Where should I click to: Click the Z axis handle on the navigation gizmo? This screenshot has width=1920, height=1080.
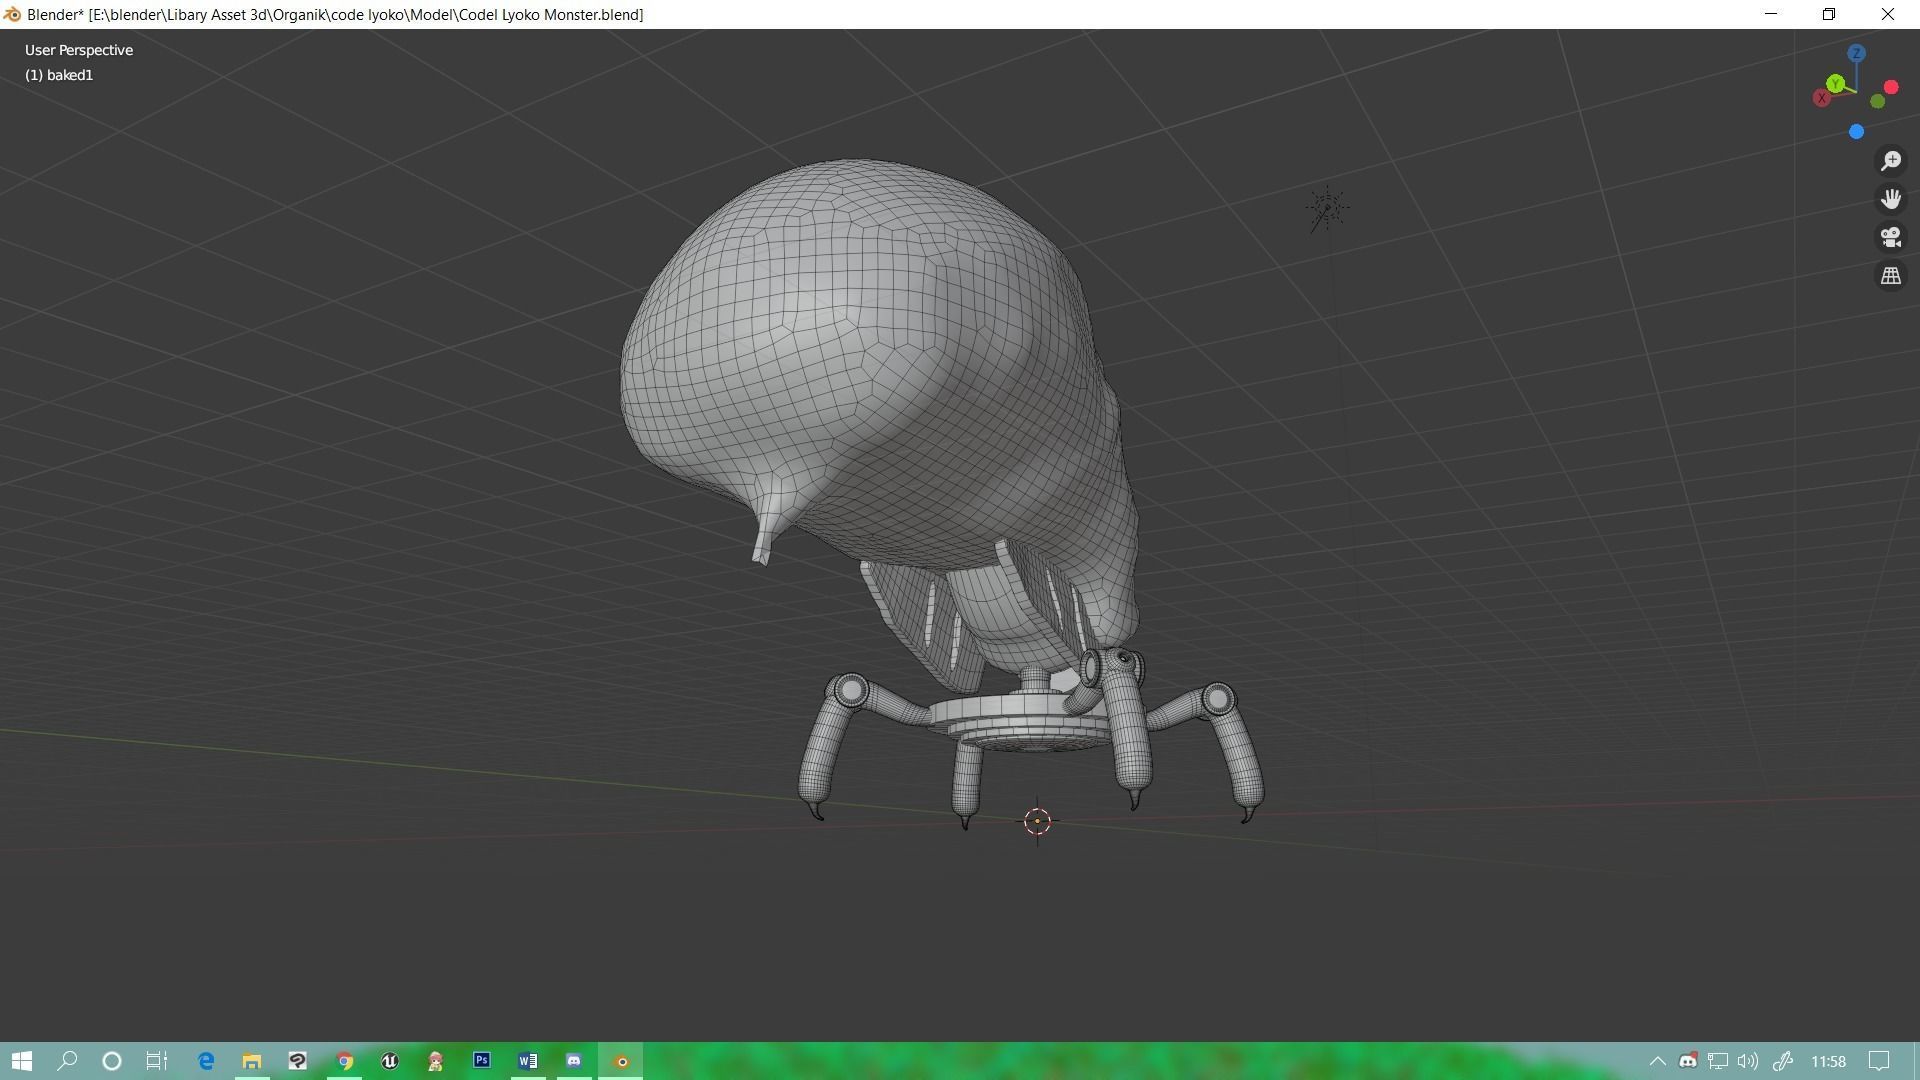1856,53
